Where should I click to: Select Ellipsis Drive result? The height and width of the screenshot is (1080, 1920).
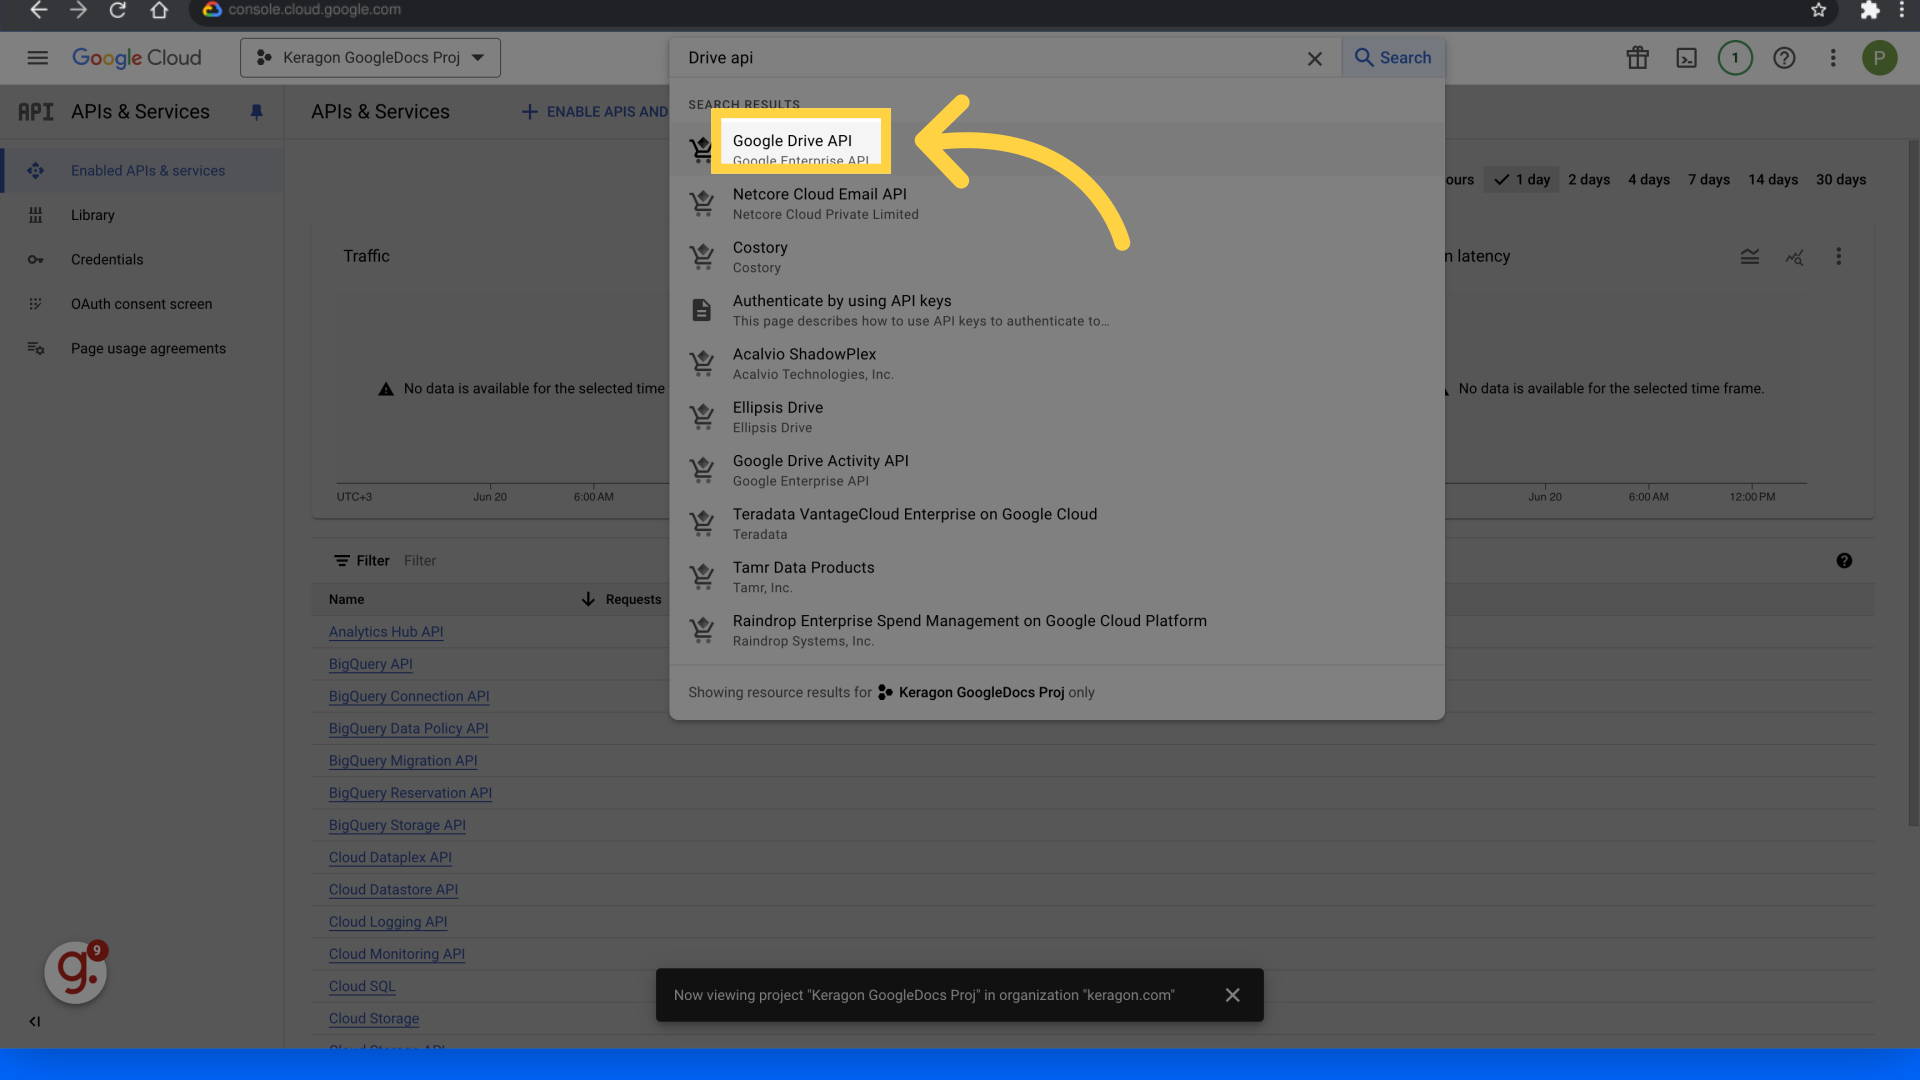coord(1056,417)
